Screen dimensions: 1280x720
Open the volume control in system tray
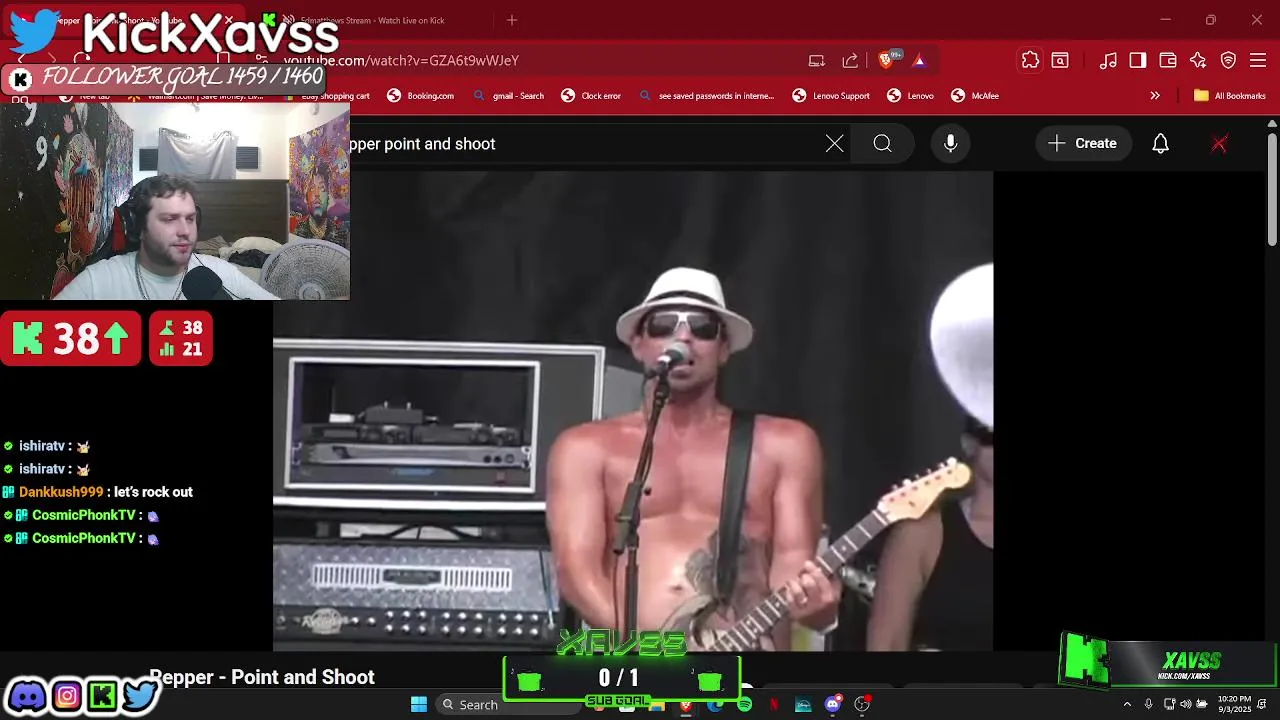1186,704
